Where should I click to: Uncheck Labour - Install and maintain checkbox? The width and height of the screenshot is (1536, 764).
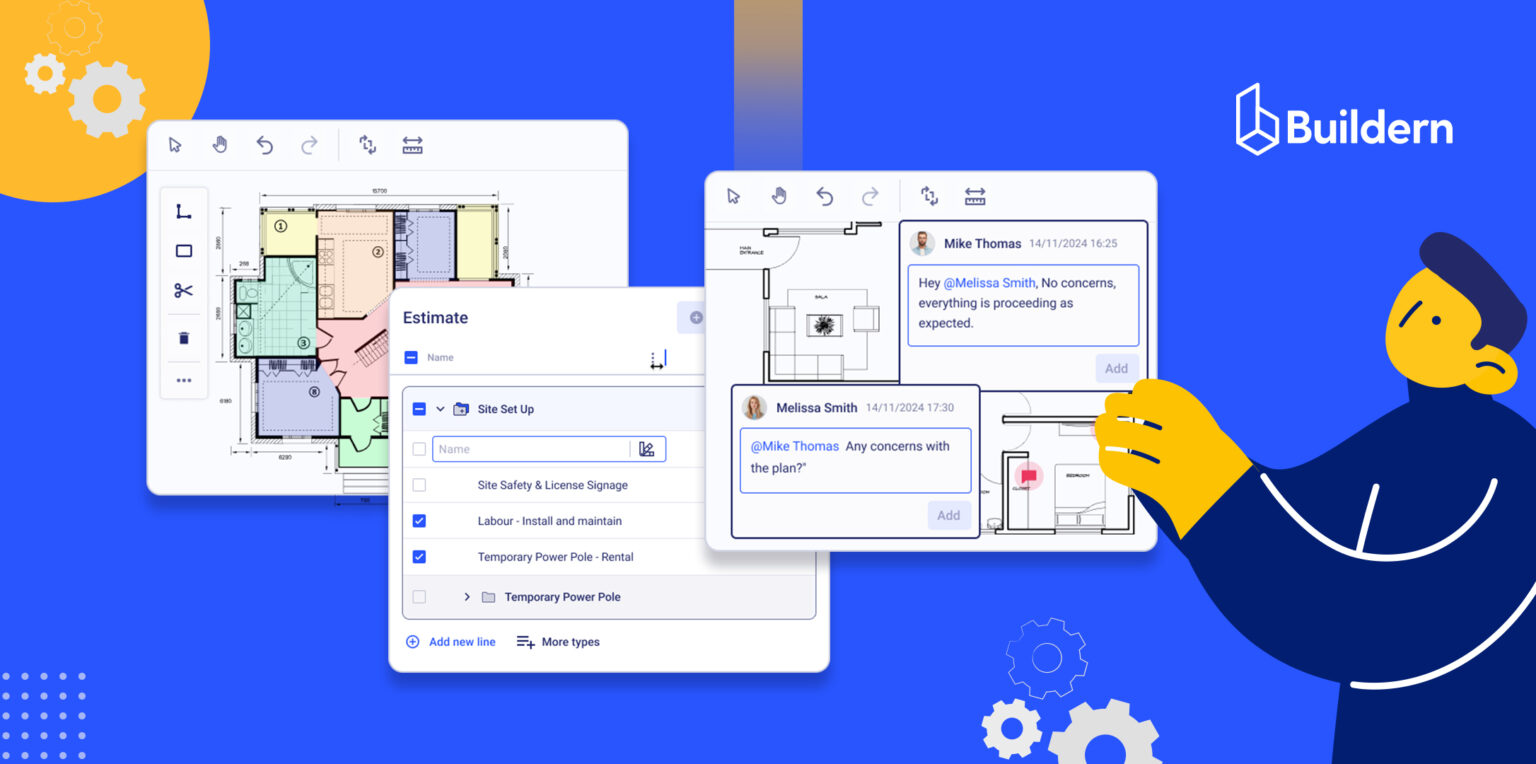tap(419, 521)
